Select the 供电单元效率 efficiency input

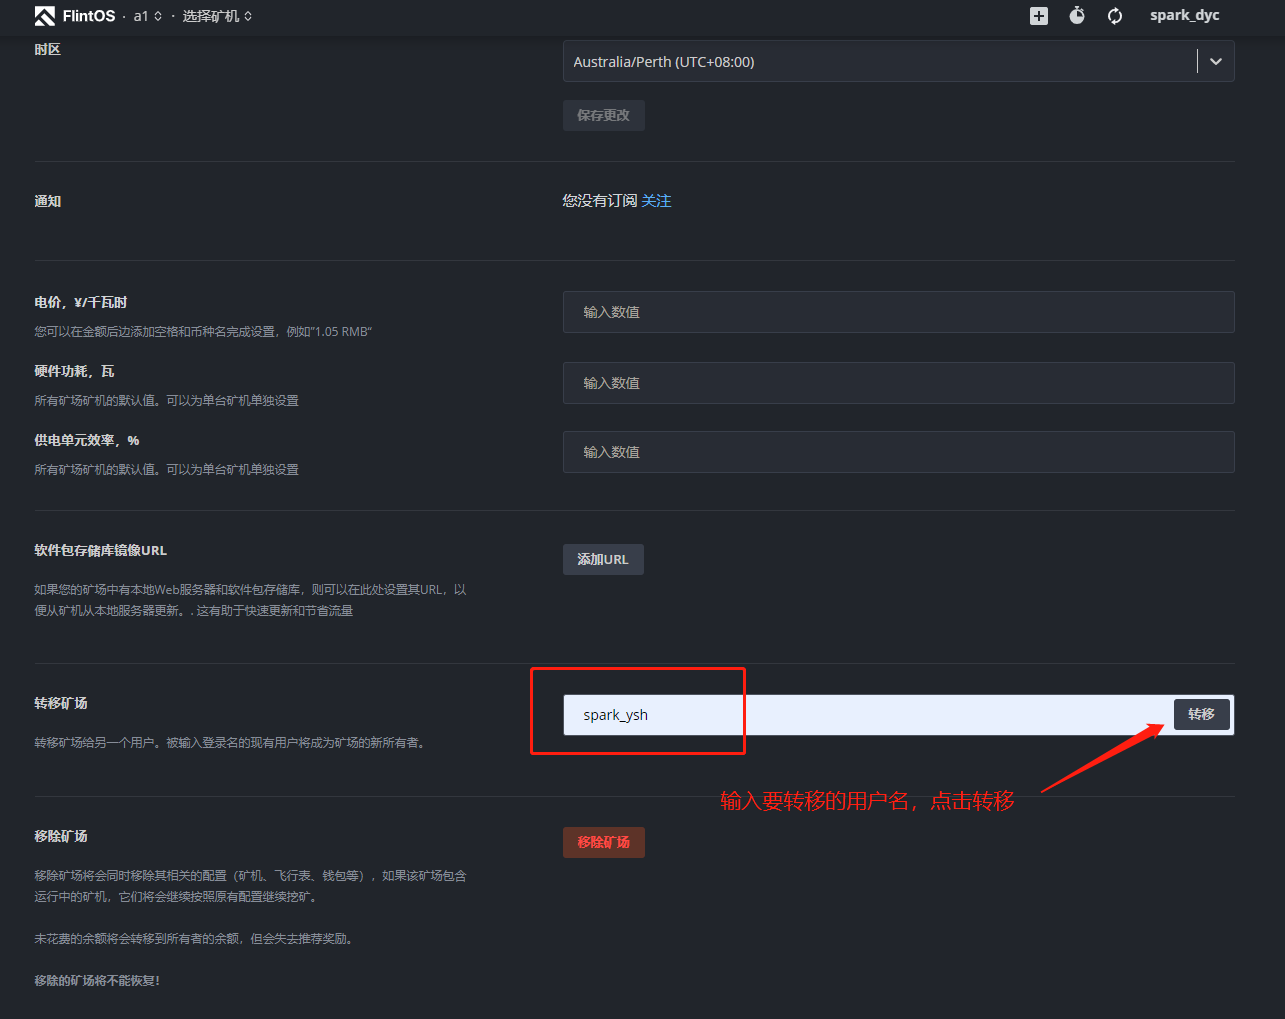(898, 452)
